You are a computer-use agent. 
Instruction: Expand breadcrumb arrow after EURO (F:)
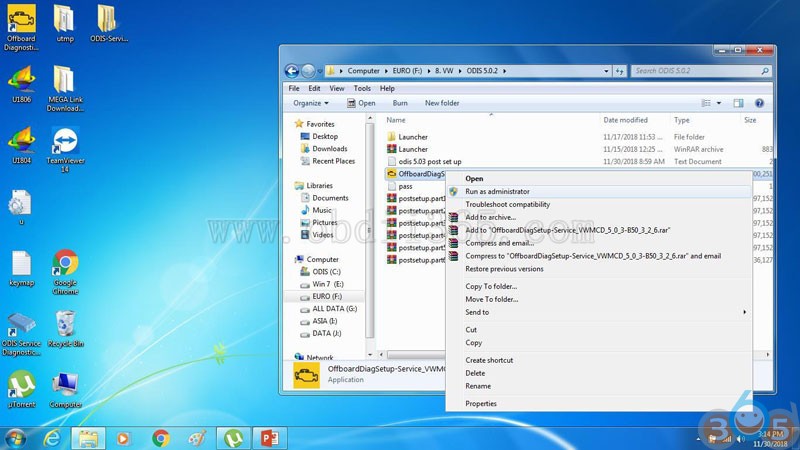(429, 71)
